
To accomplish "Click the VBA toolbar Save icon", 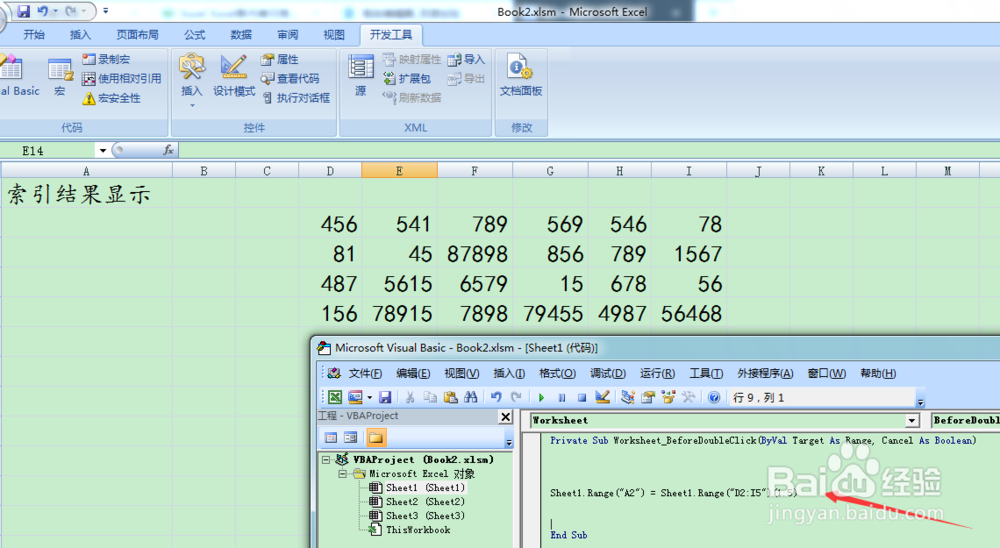I will [x=385, y=397].
